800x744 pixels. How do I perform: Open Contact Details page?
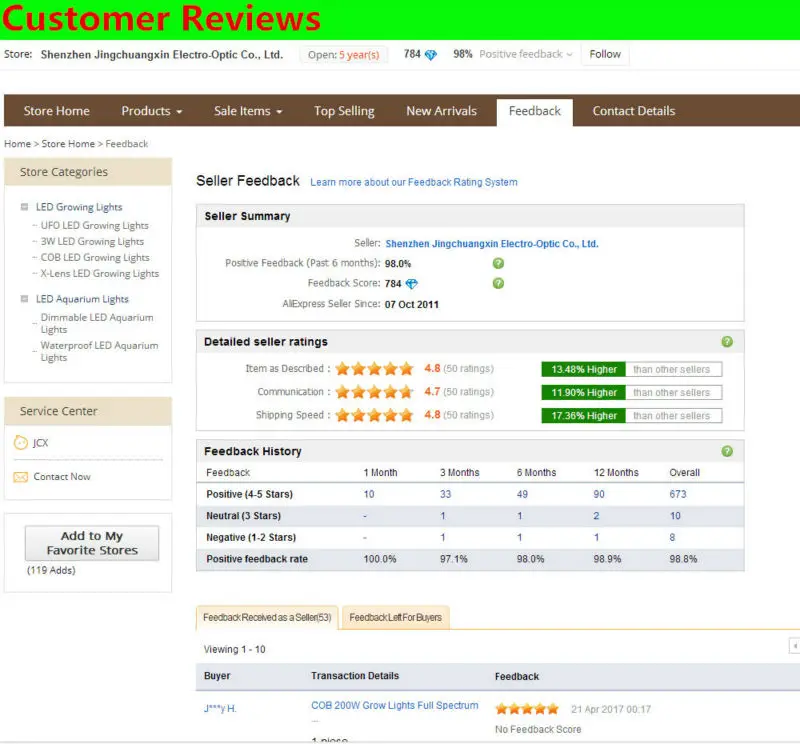(634, 111)
